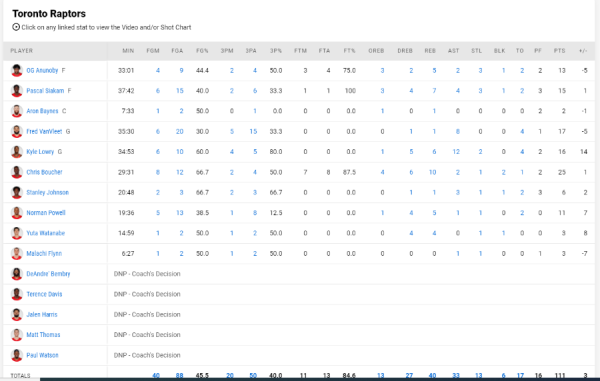Image resolution: width=600 pixels, height=381 pixels.
Task: Sort table by PTS column header
Action: [x=559, y=50]
